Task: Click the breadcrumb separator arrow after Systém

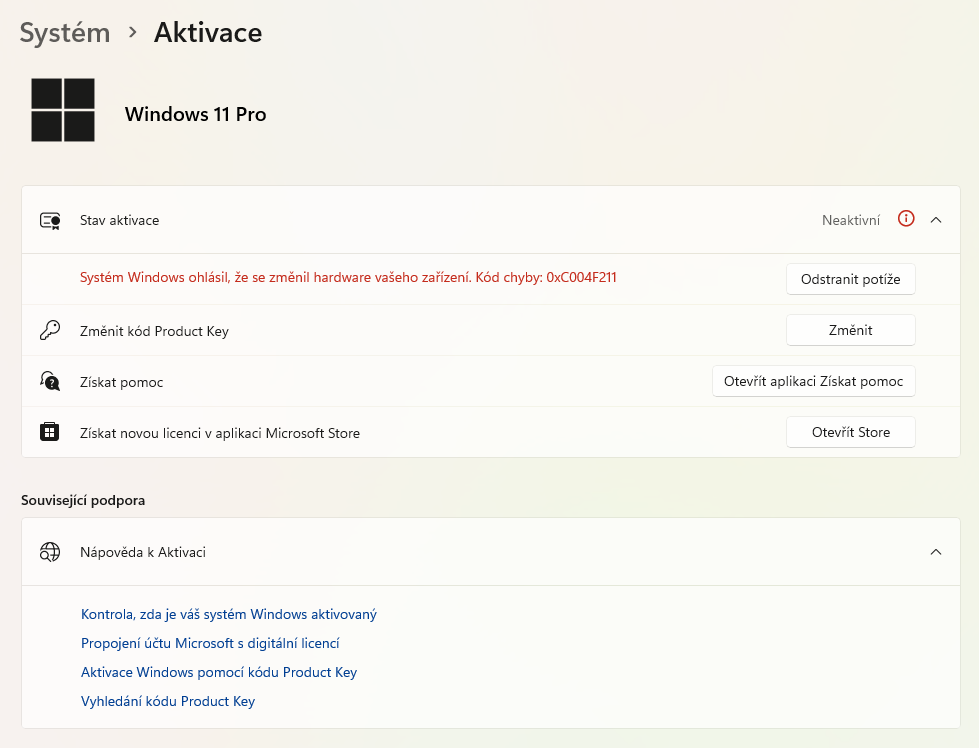Action: [x=132, y=32]
